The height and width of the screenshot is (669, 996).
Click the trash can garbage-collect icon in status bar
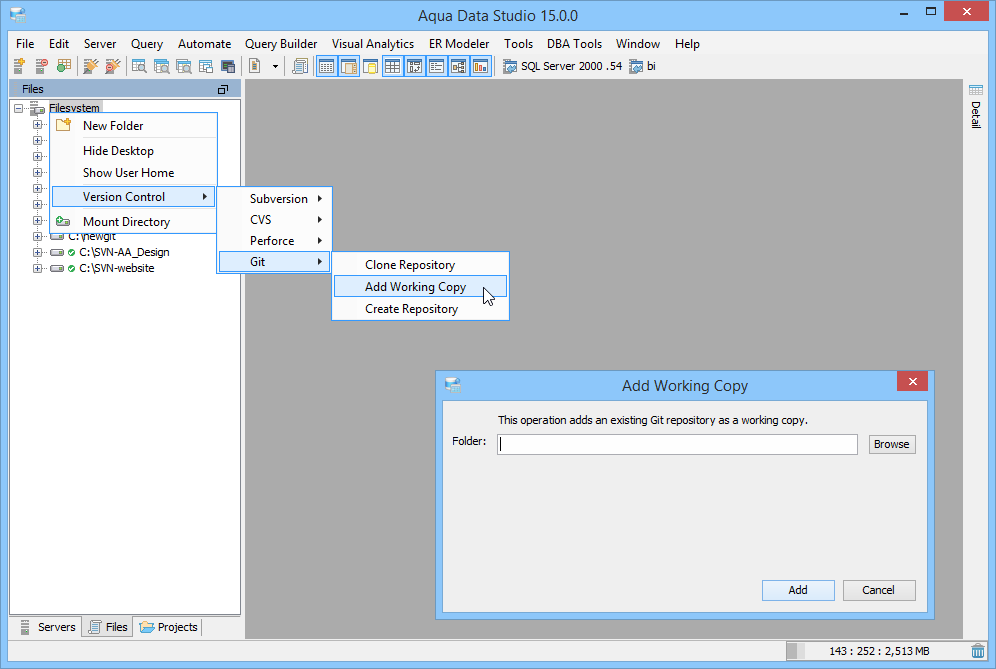pyautogui.click(x=978, y=651)
